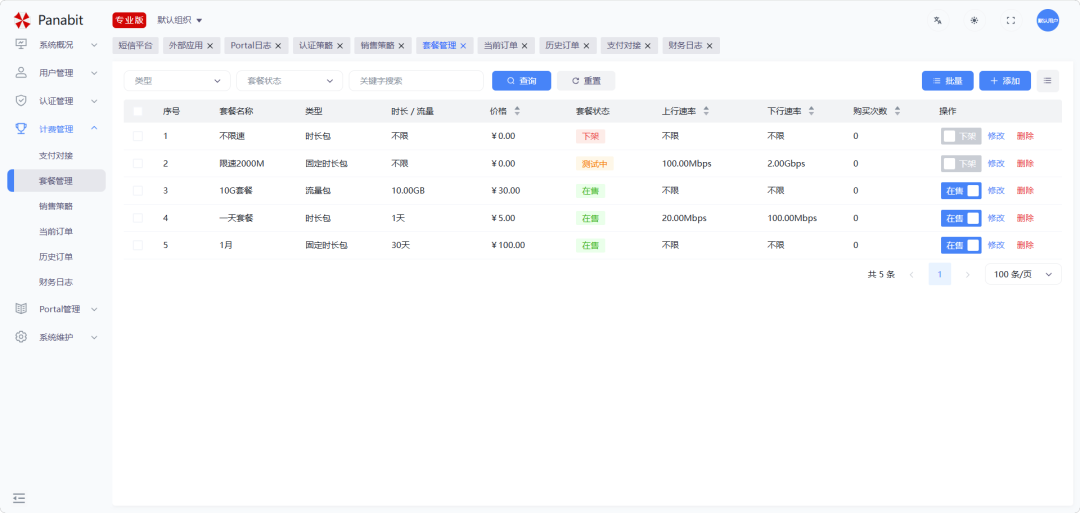
Task: Click the 查询 search button
Action: tap(521, 81)
